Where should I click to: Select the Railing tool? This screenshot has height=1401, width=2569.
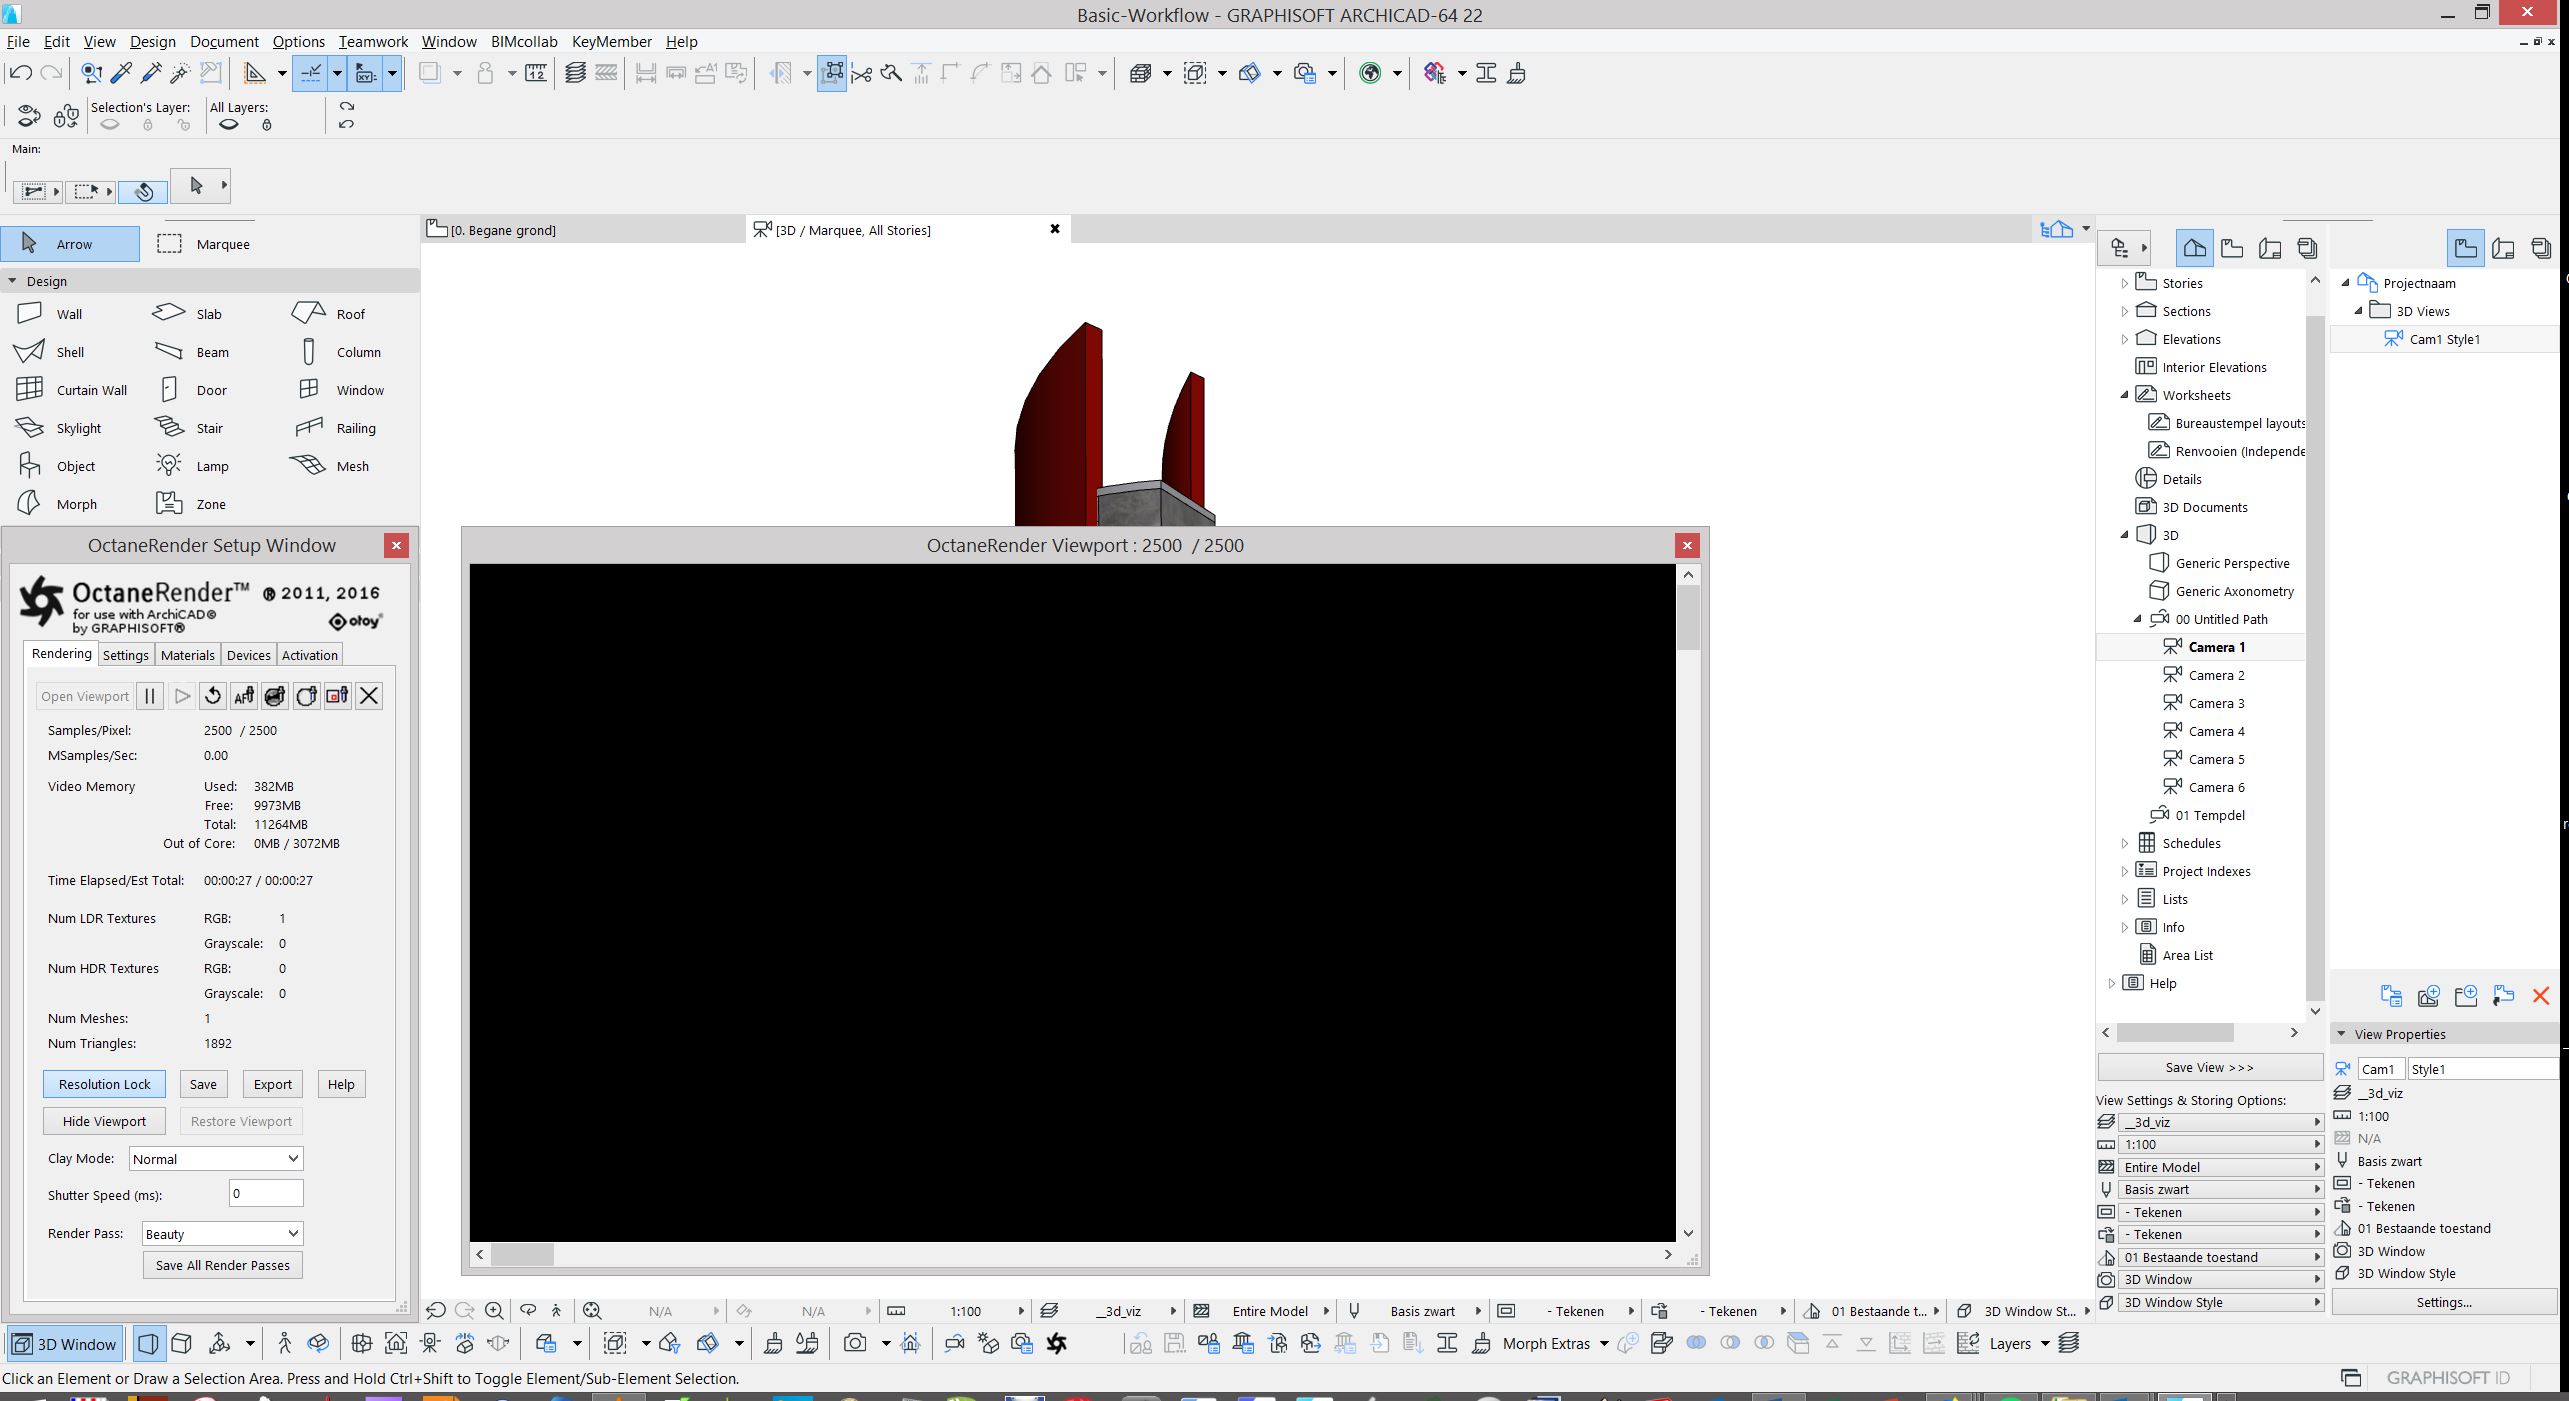point(336,428)
